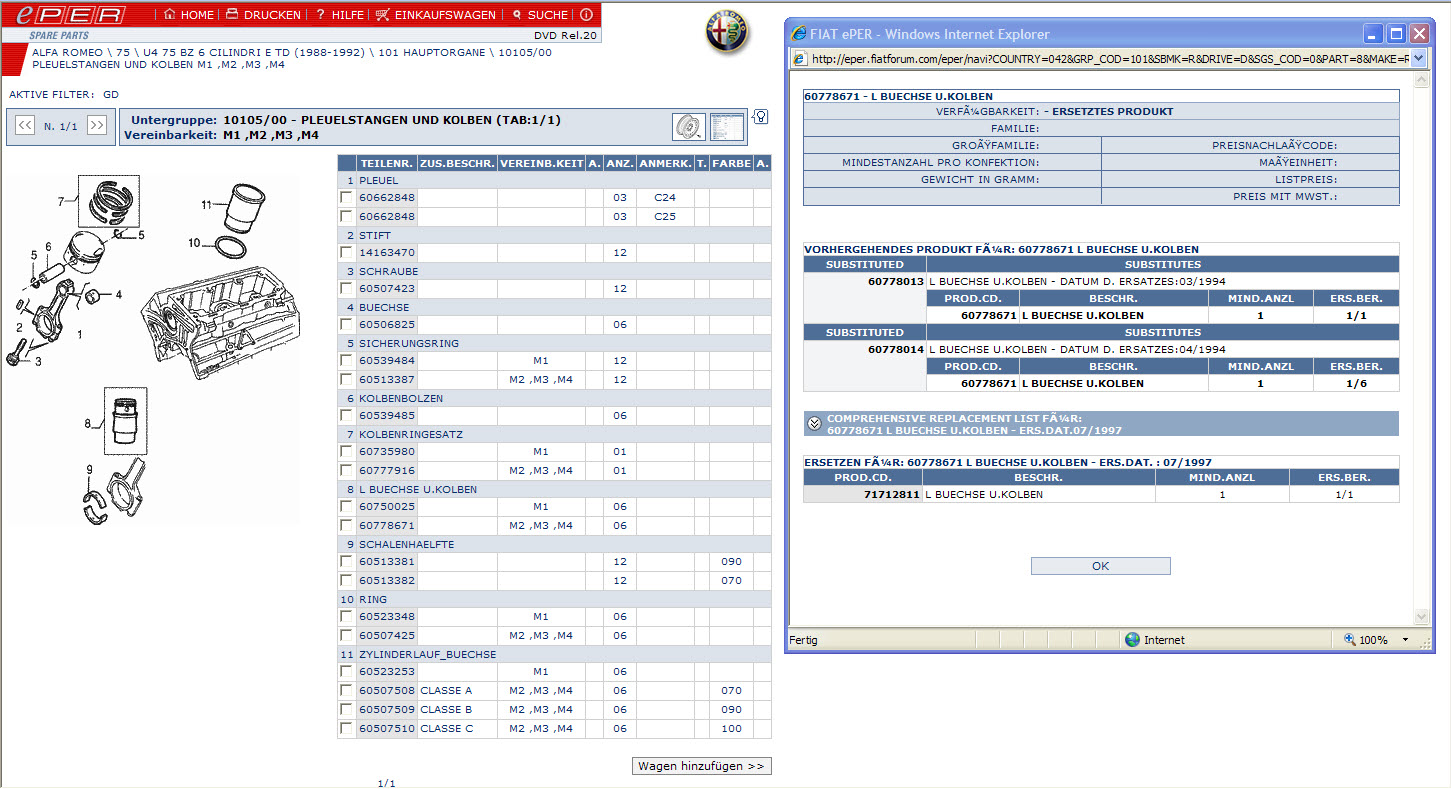This screenshot has width=1451, height=789.
Task: Open part number 60507425 RING row
Action: point(387,635)
